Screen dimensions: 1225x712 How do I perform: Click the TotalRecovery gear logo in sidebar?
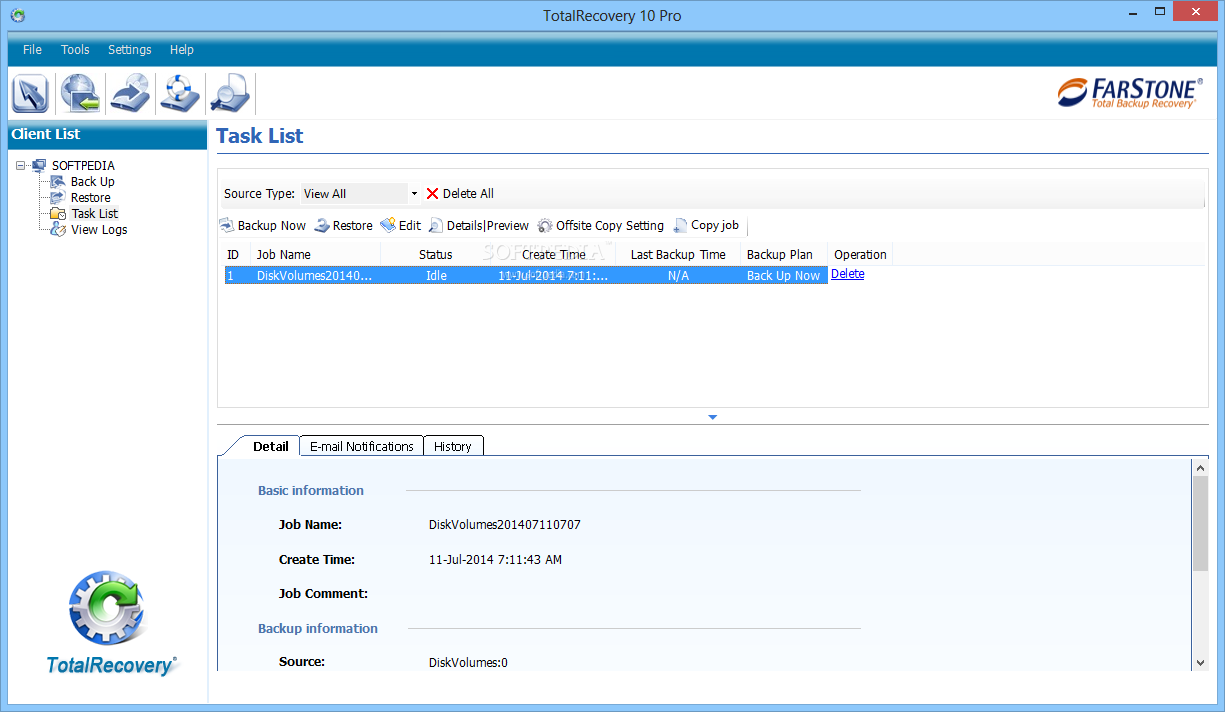coord(107,609)
